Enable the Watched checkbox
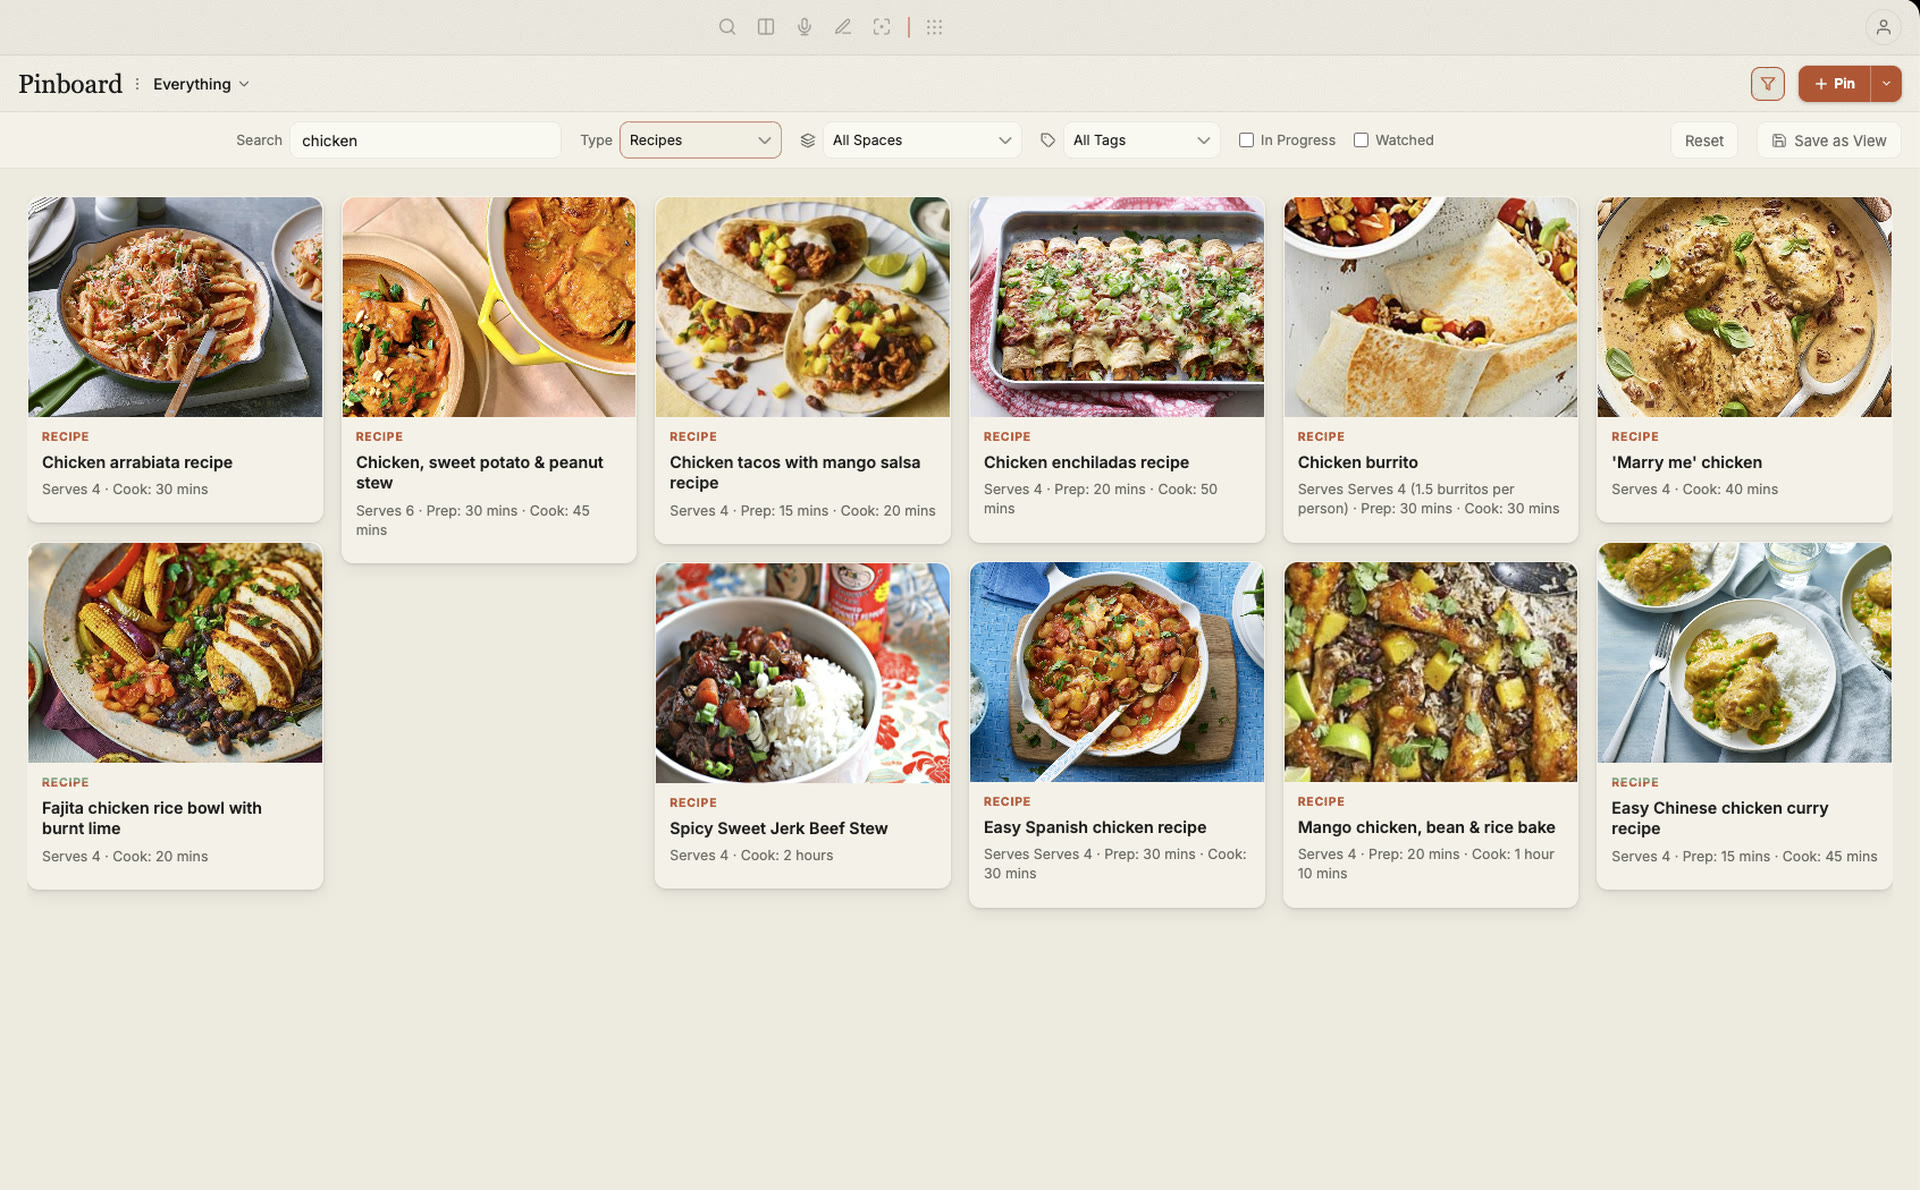1920x1190 pixels. 1360,140
